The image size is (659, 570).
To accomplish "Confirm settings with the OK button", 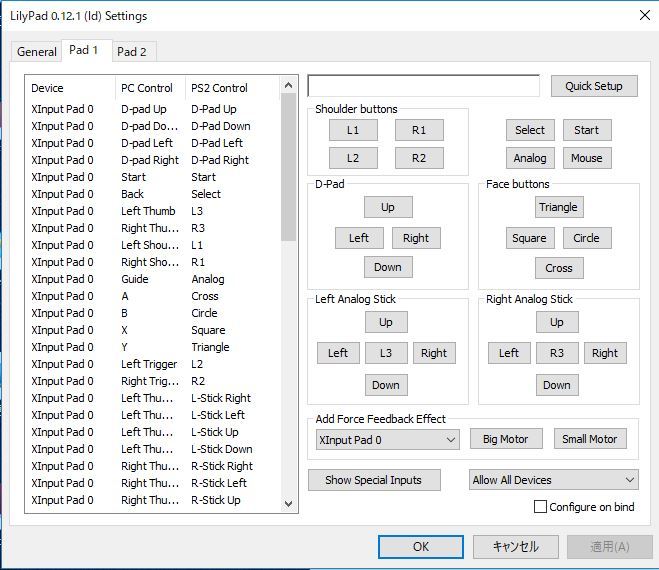I will point(420,547).
